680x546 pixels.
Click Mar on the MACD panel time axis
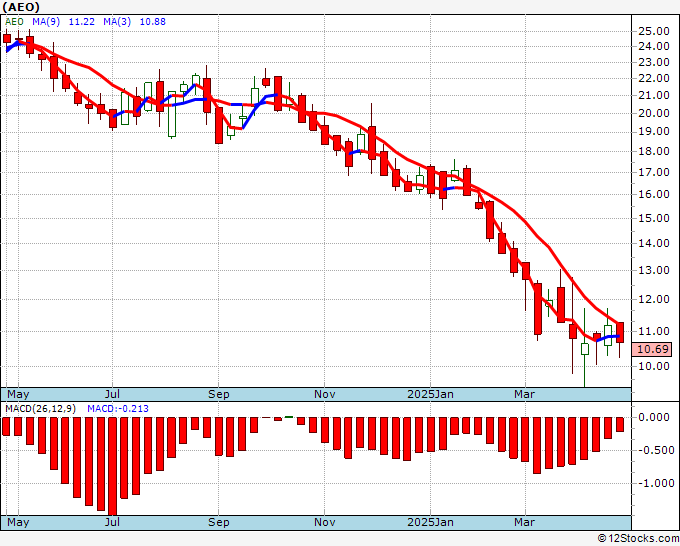pos(525,522)
